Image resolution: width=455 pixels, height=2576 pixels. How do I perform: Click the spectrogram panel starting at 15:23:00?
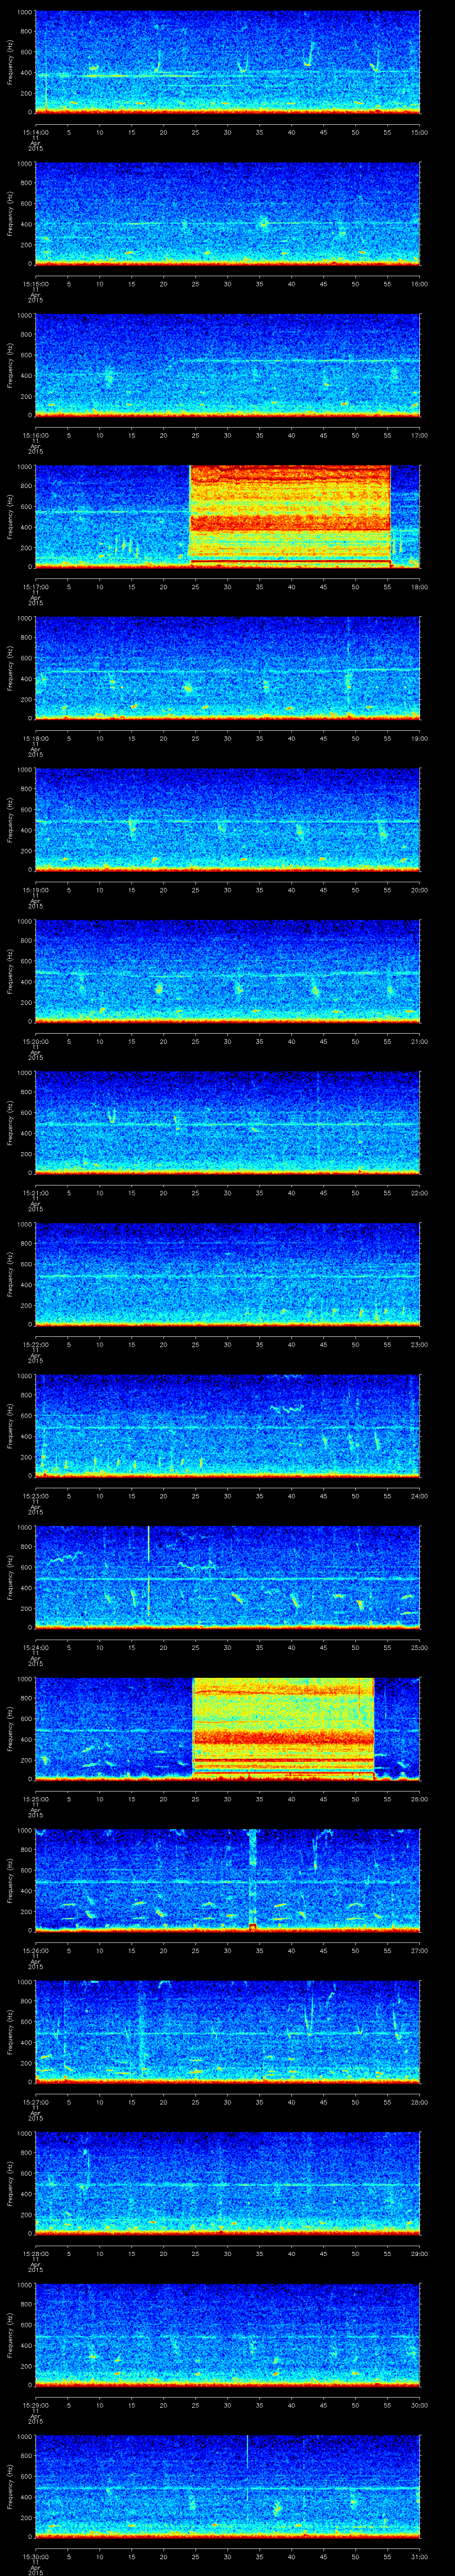[227, 1427]
